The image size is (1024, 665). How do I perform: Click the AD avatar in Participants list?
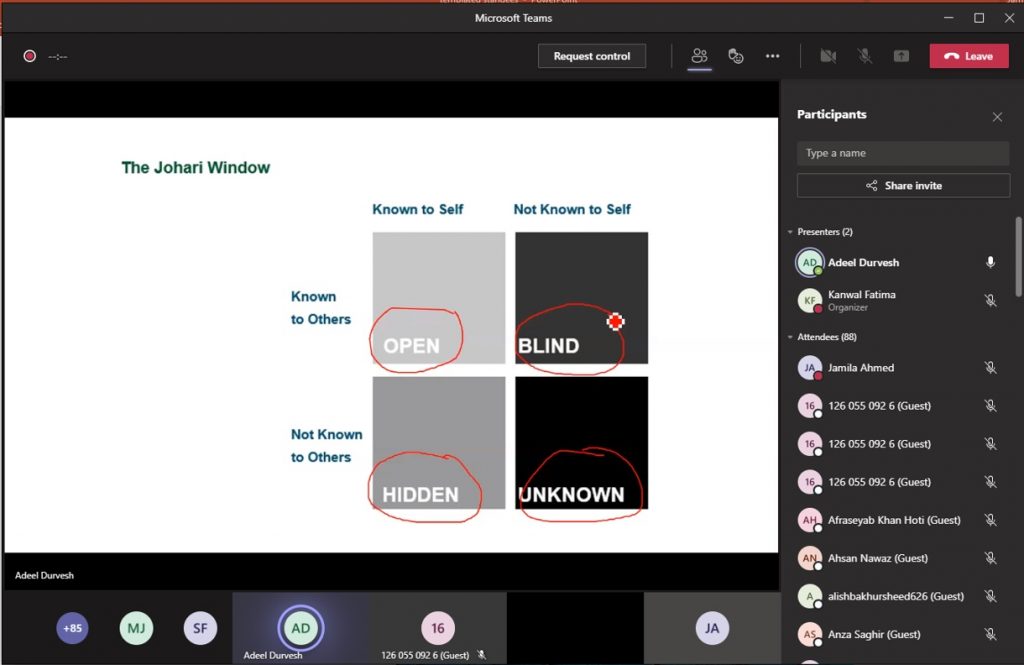[x=810, y=263]
